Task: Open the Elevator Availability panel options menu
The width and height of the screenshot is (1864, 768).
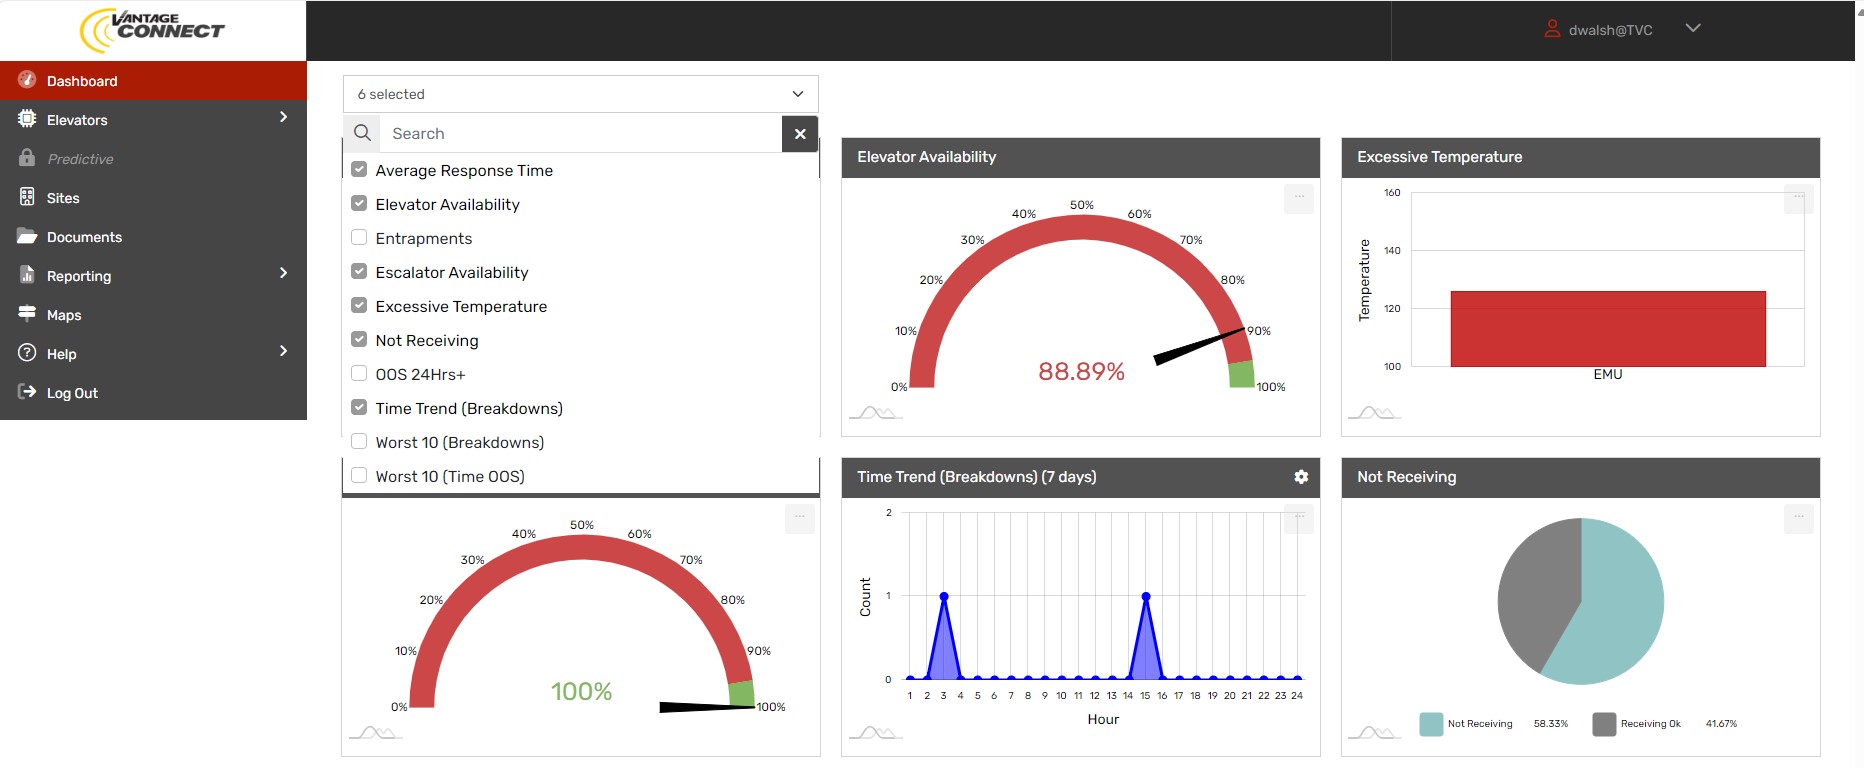Action: coord(1298,198)
